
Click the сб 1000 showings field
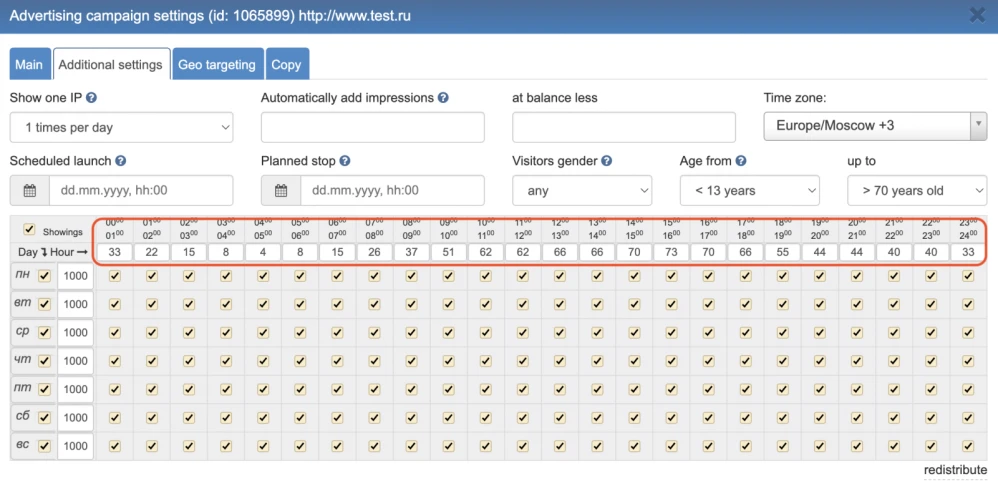tap(75, 417)
